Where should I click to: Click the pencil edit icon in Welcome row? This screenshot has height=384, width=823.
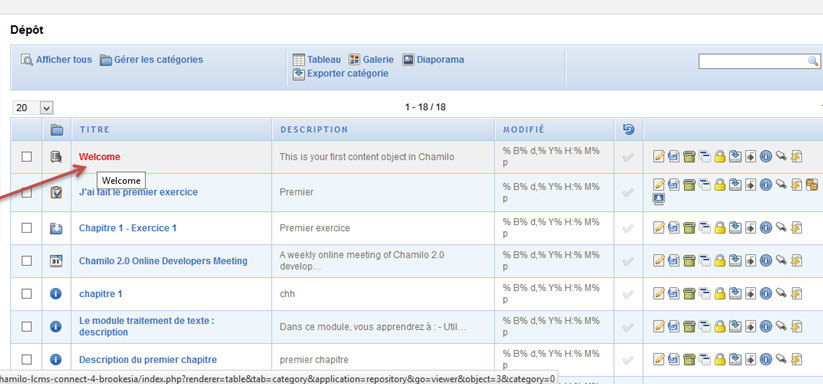(x=659, y=156)
